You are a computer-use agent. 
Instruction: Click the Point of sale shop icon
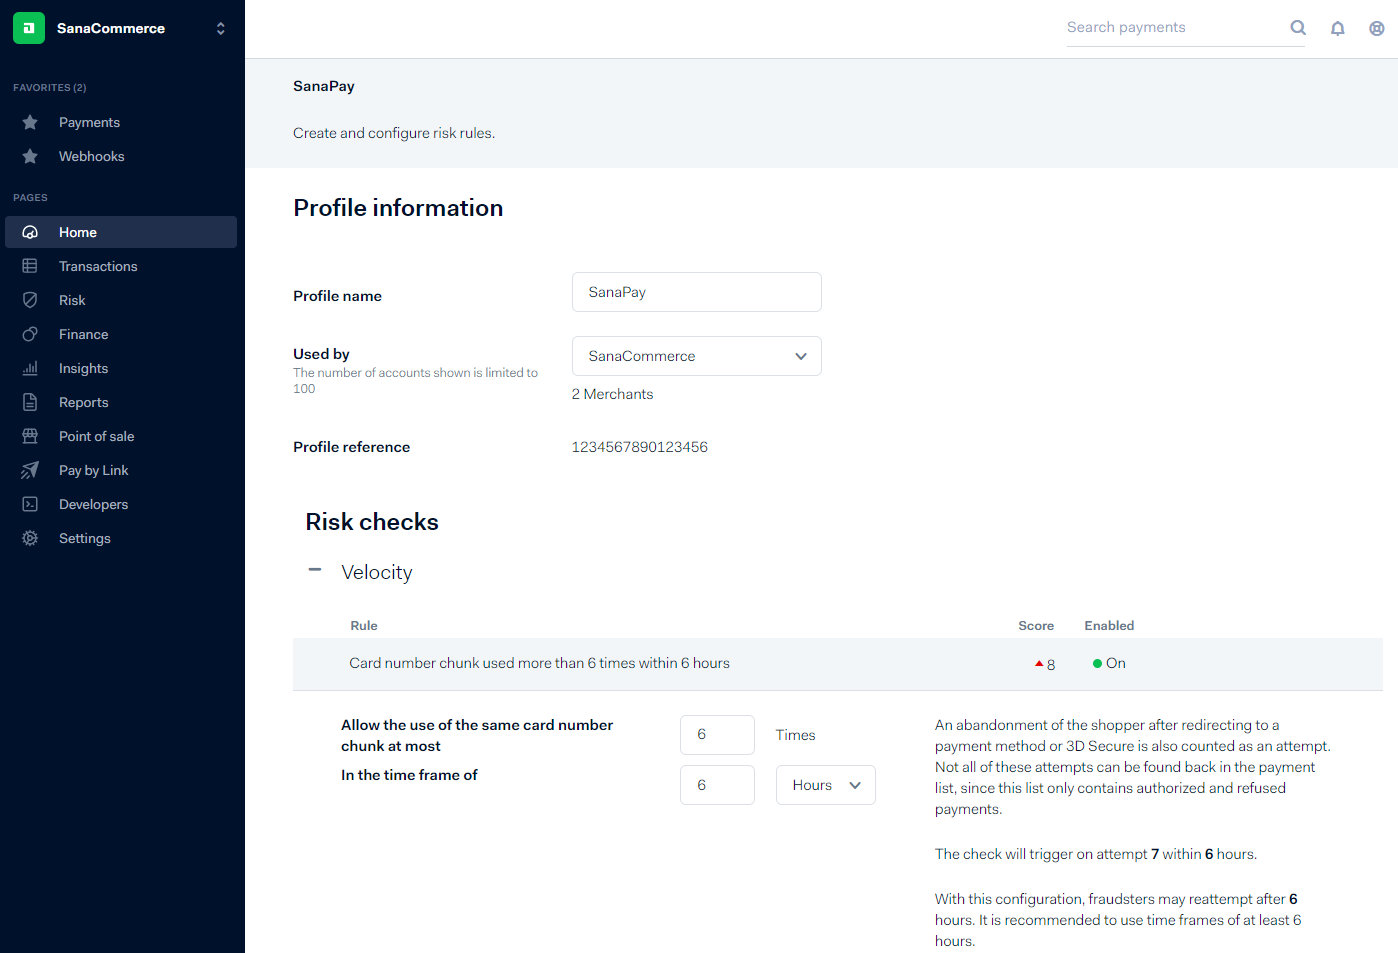click(30, 436)
